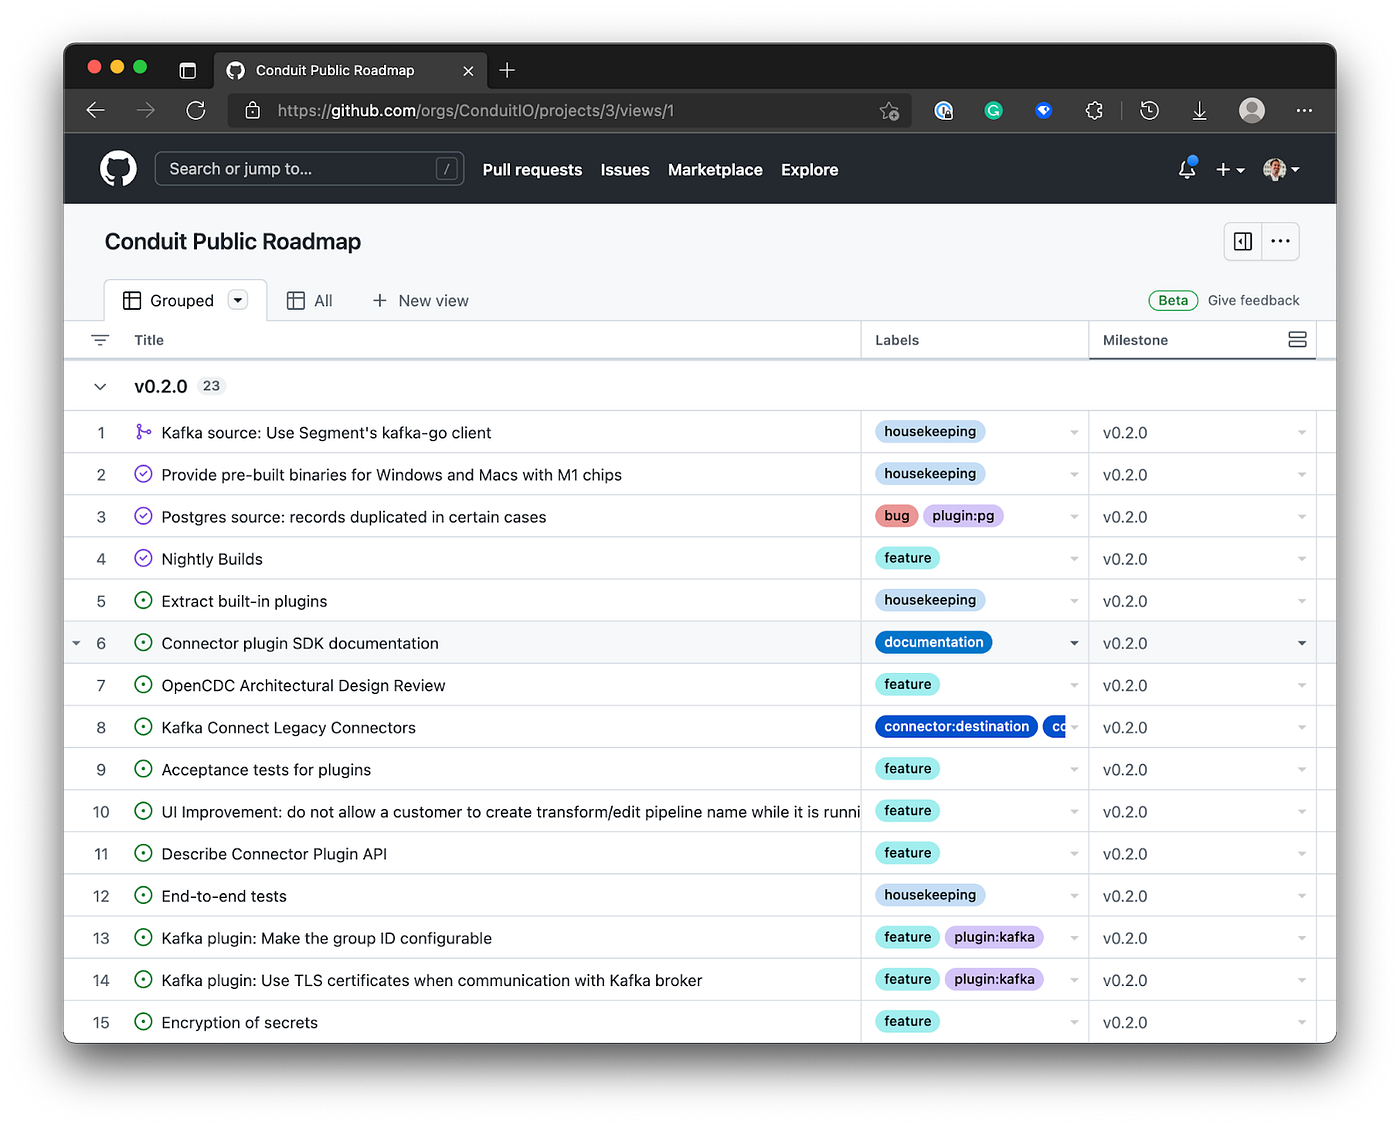Open labels dropdown for Connector plugin SDK documentation
The height and width of the screenshot is (1127, 1400).
(1074, 643)
